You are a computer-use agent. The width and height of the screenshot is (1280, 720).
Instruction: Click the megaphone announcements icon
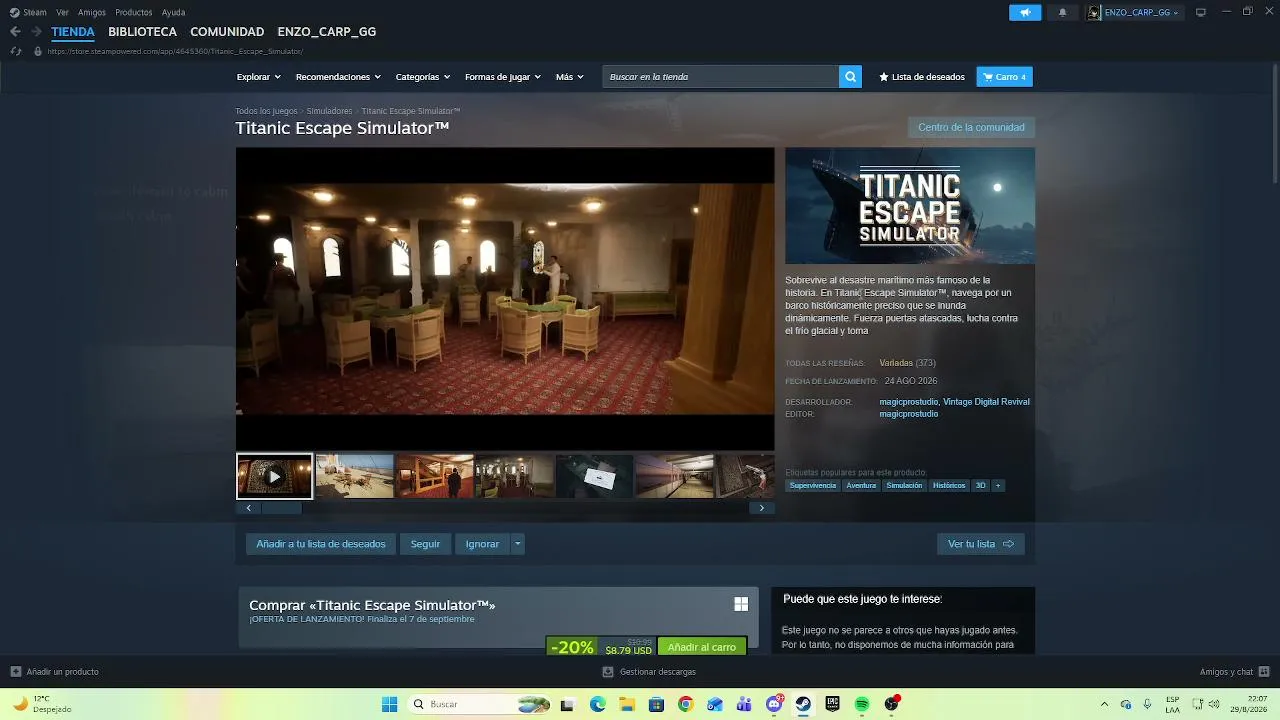1025,13
